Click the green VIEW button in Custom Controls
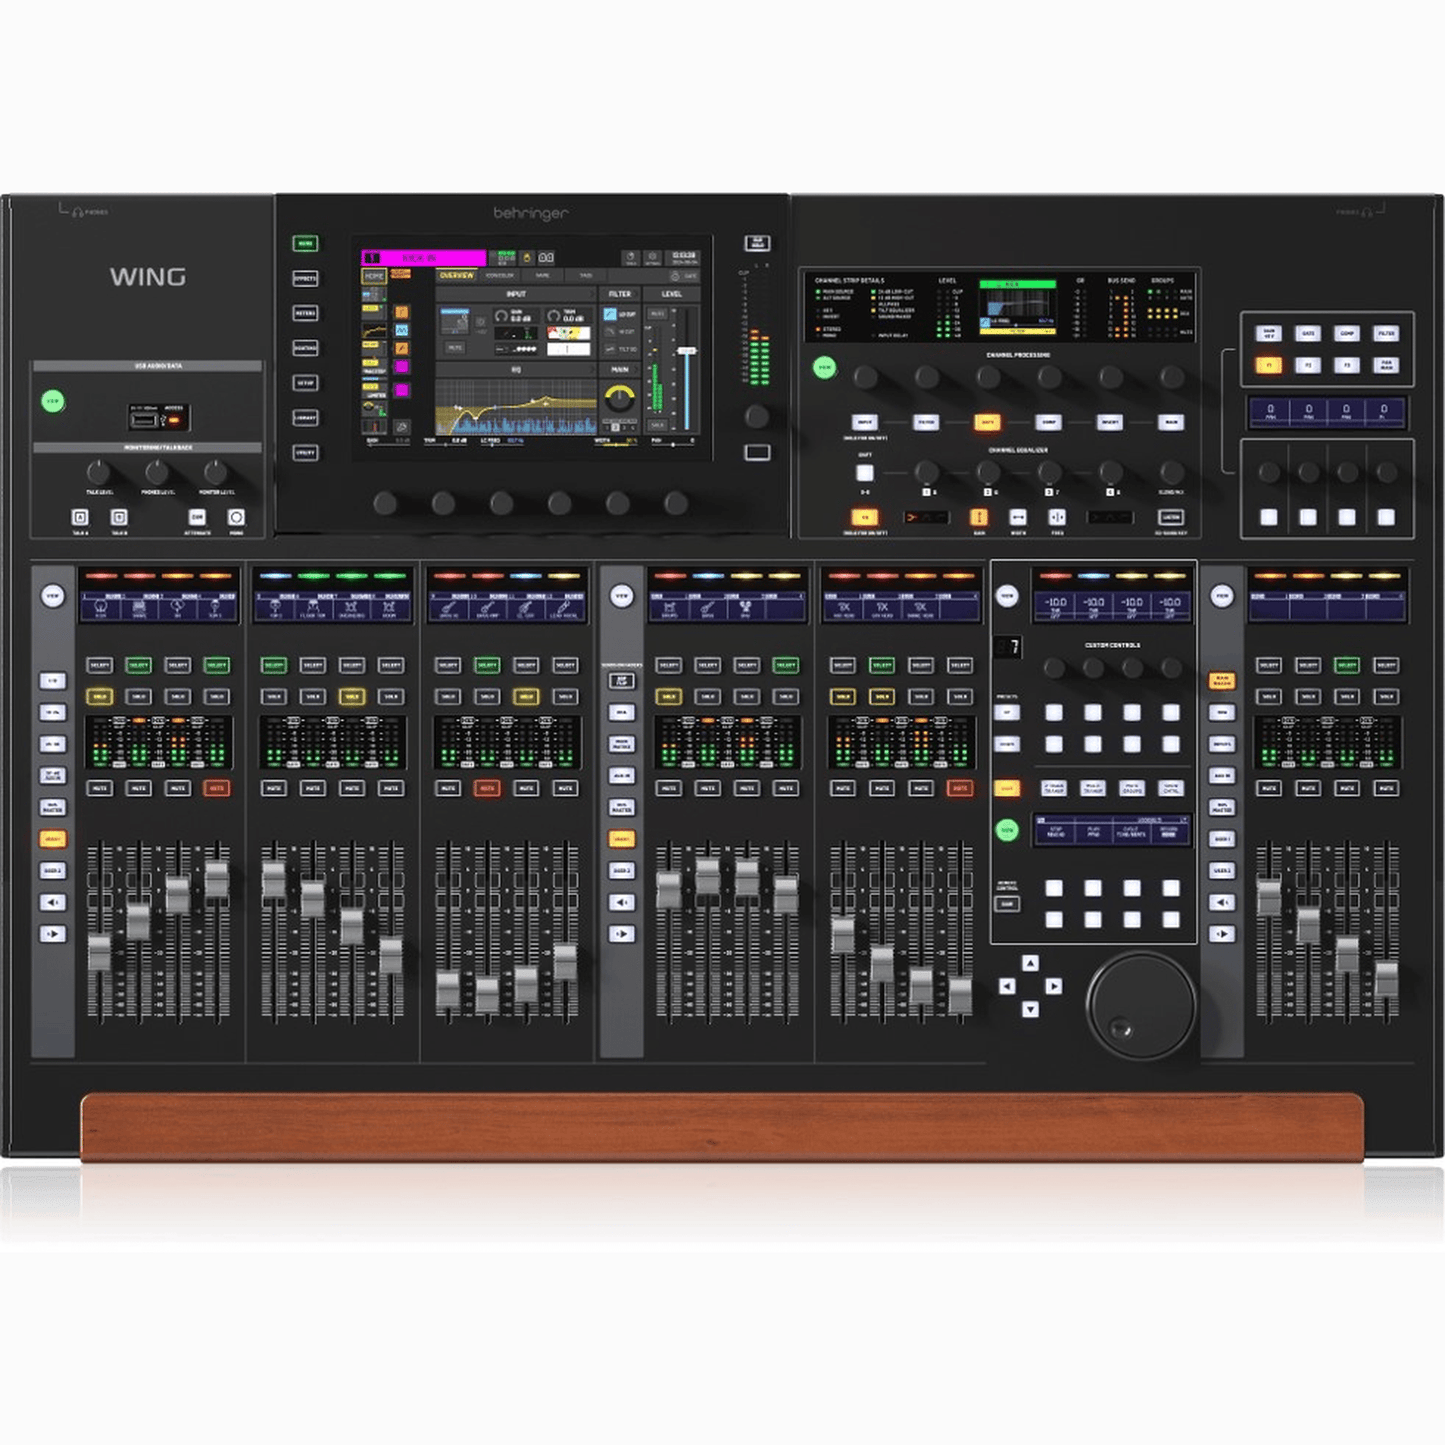This screenshot has height=1445, width=1445. tap(1007, 830)
